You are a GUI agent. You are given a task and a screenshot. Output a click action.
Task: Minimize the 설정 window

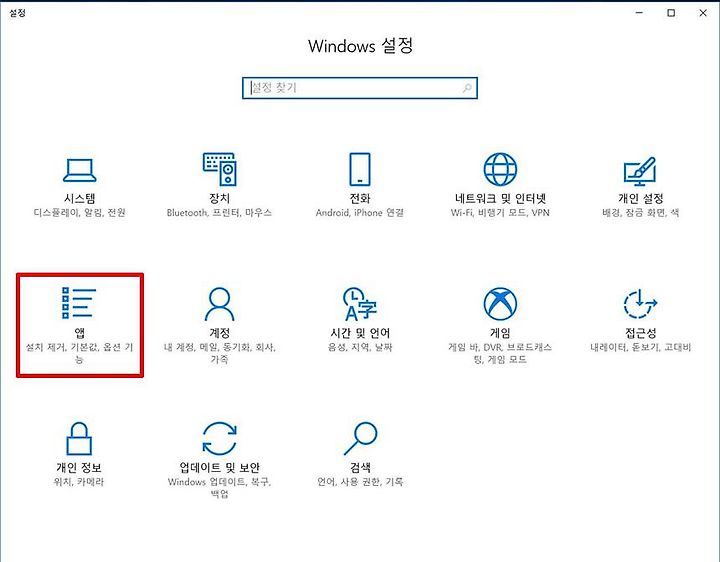pos(639,13)
